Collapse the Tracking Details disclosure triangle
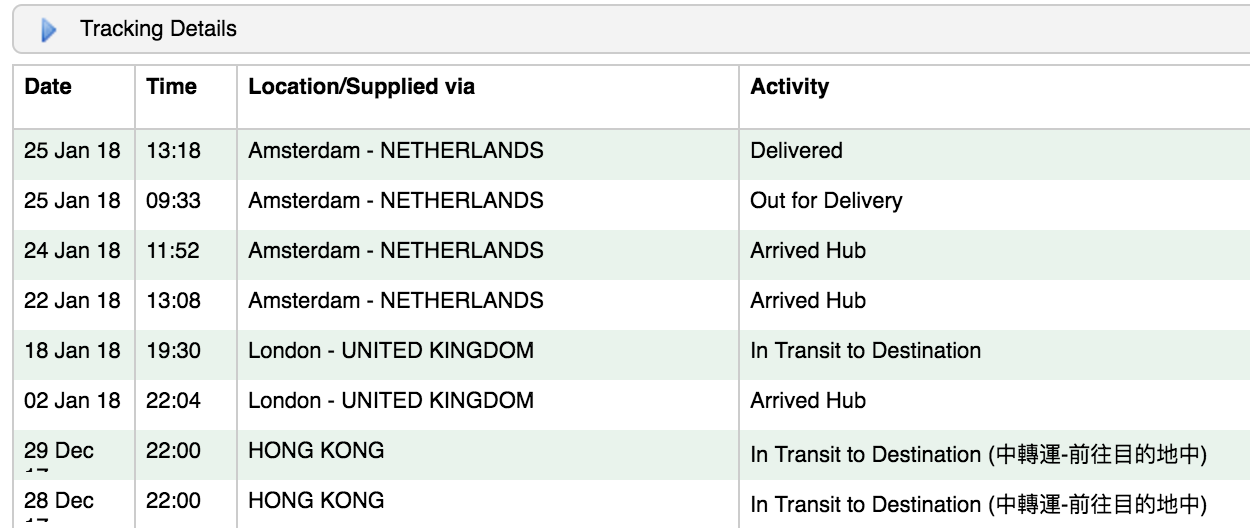 click(x=49, y=31)
